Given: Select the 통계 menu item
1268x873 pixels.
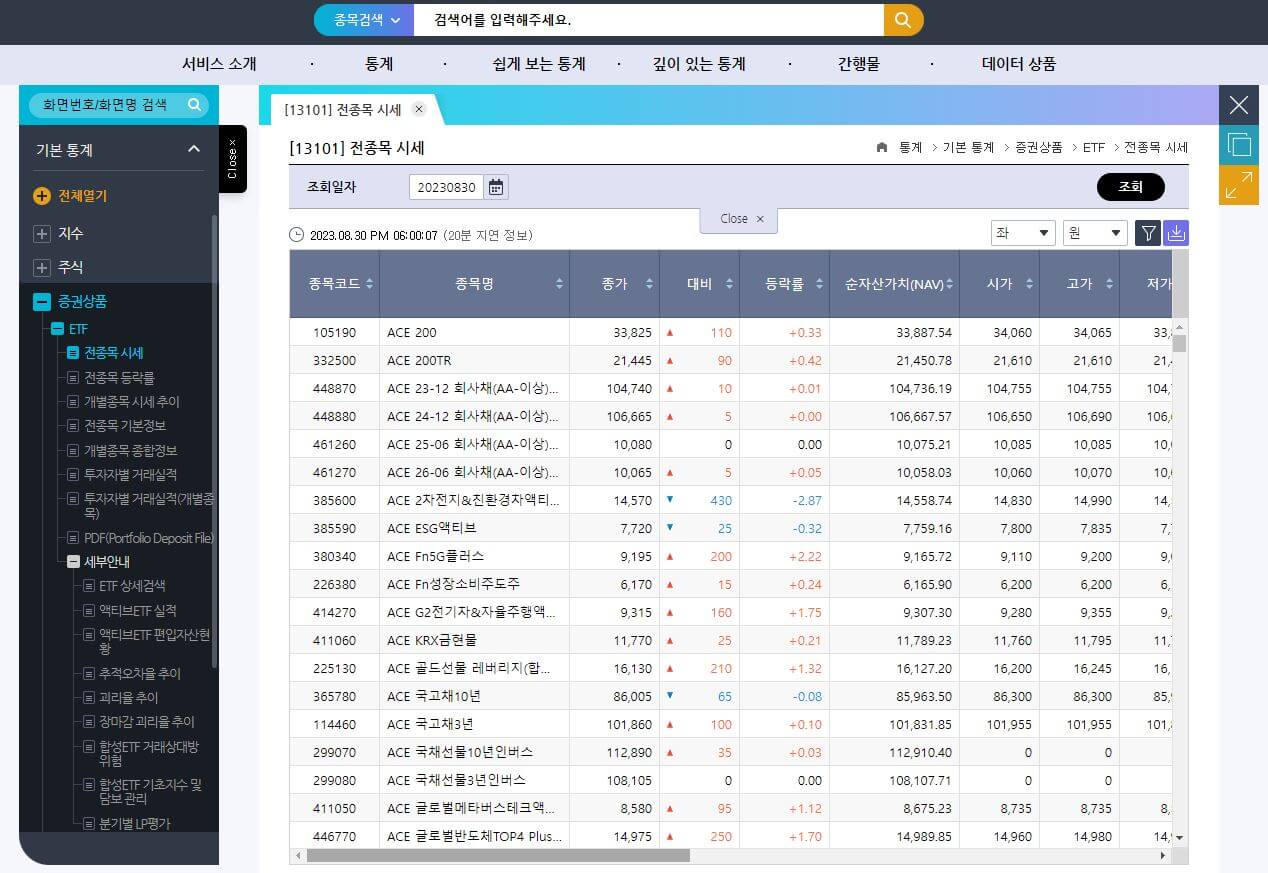Looking at the screenshot, I should pos(377,63).
